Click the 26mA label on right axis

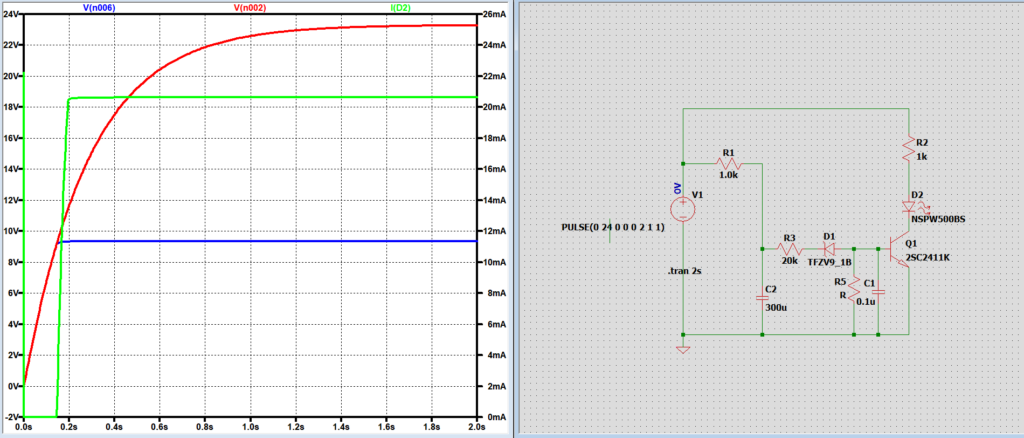[496, 14]
